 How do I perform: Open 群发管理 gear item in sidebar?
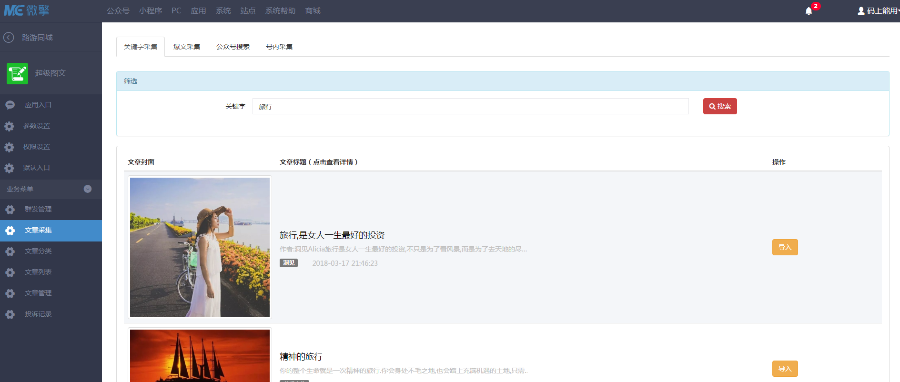click(38, 209)
